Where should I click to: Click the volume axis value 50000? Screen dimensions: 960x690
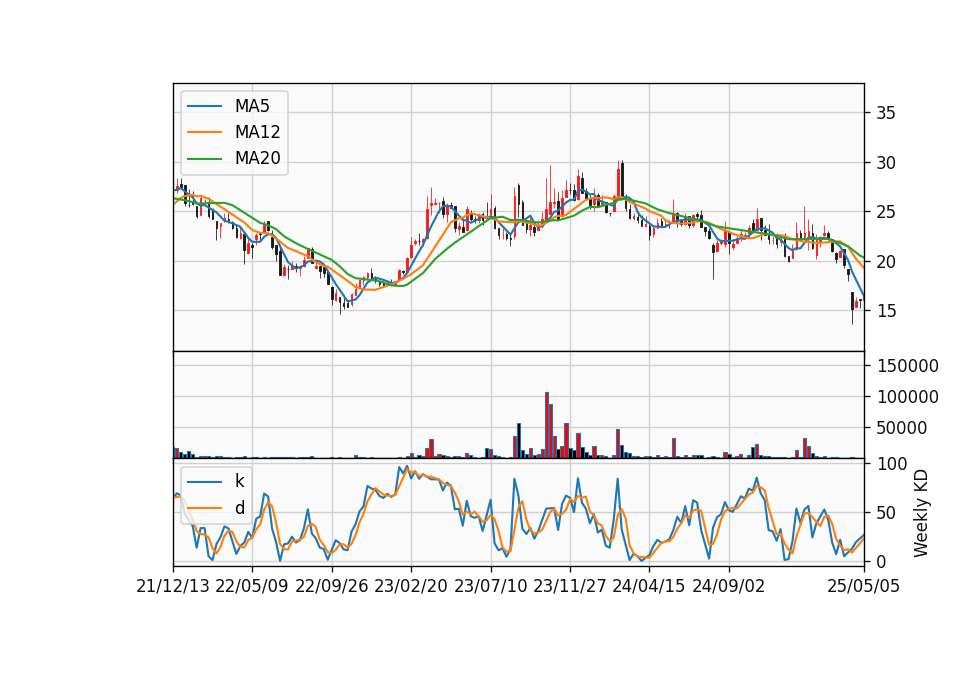(x=902, y=428)
